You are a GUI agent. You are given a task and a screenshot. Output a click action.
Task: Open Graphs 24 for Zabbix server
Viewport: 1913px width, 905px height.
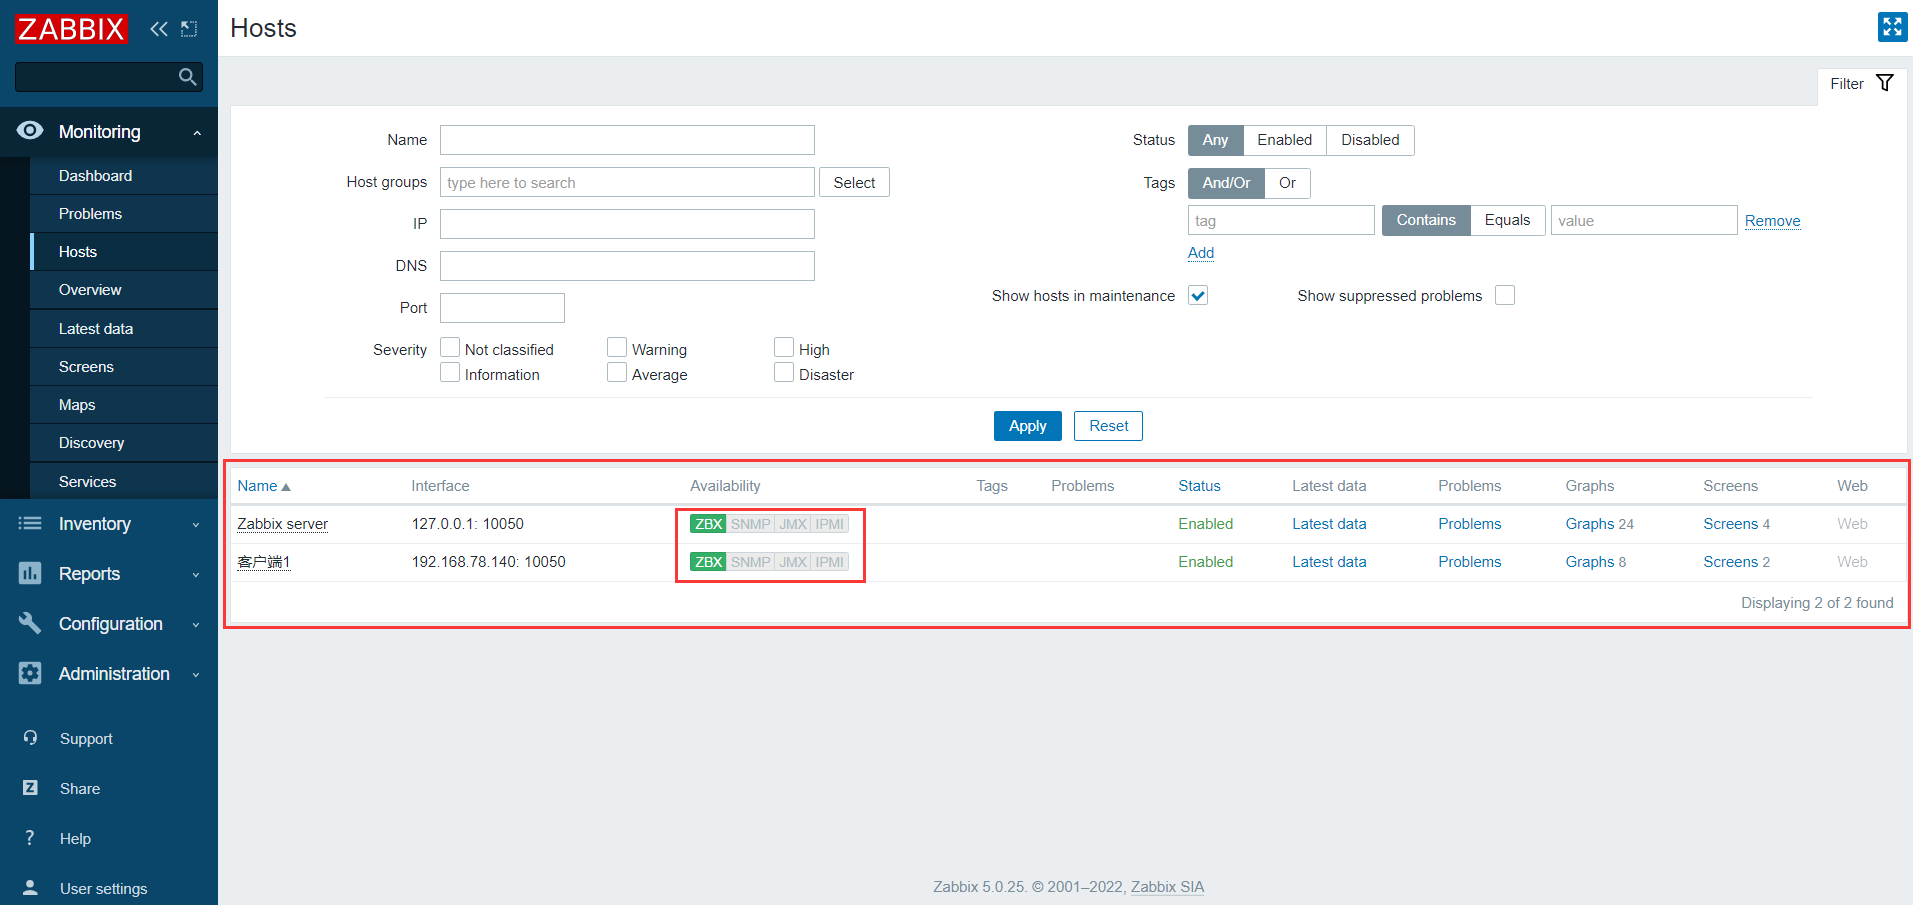(x=1599, y=524)
